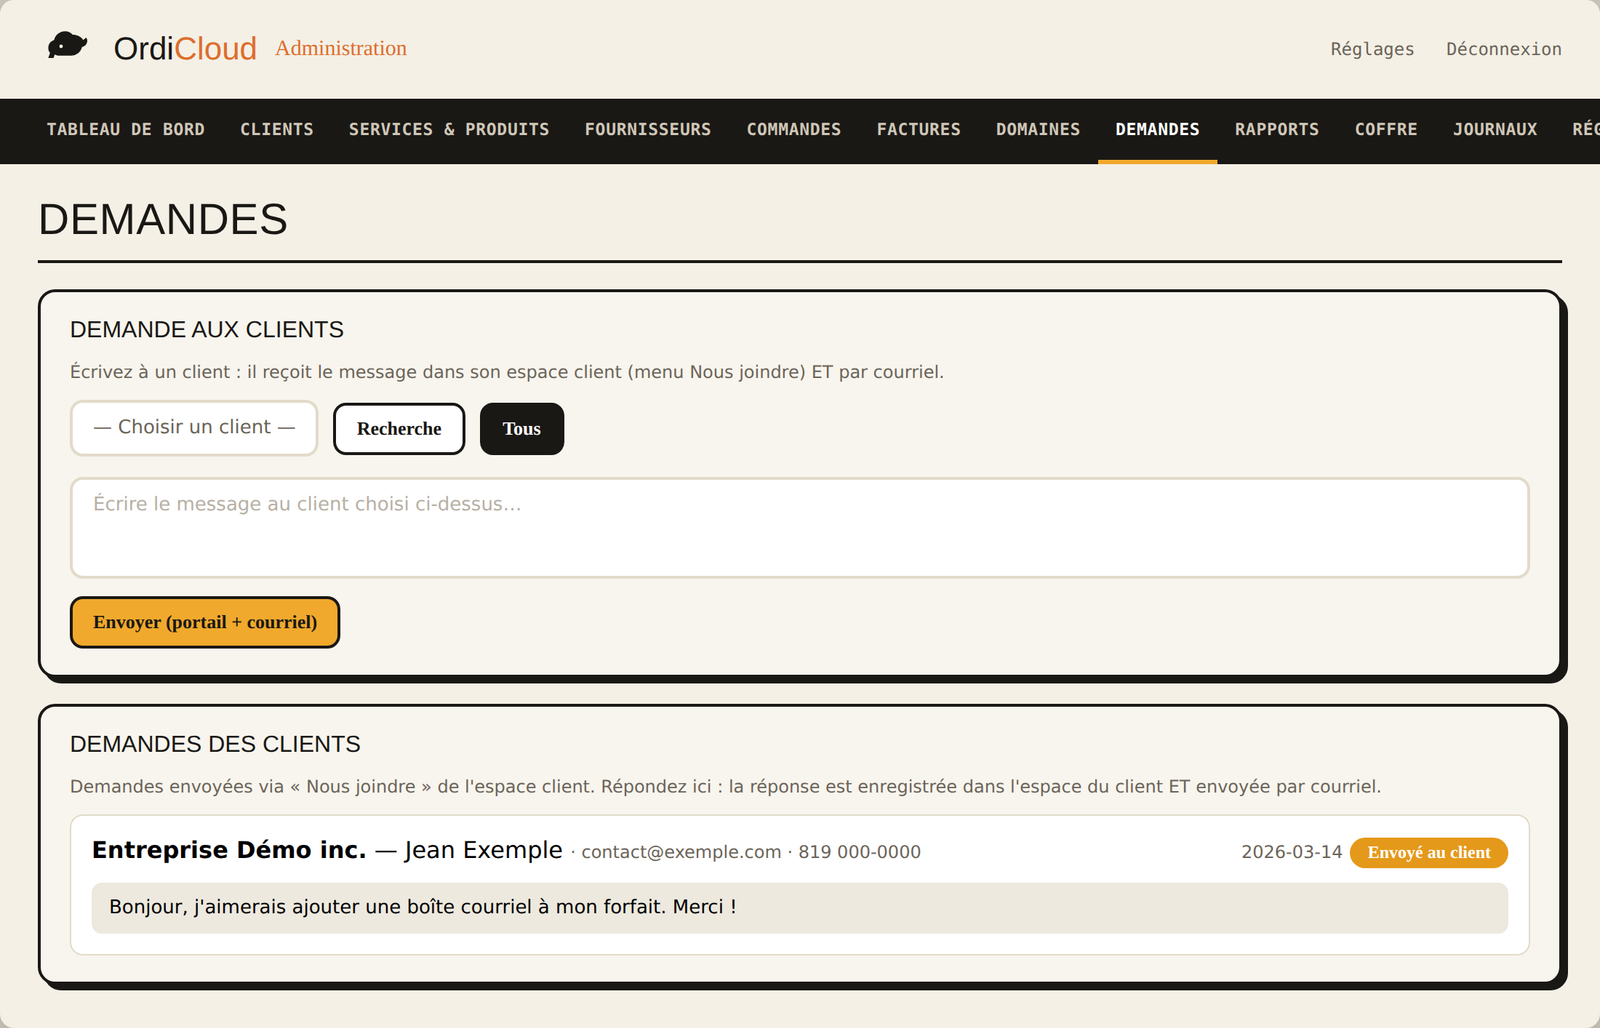Click the date 2026-03-14

1291,852
